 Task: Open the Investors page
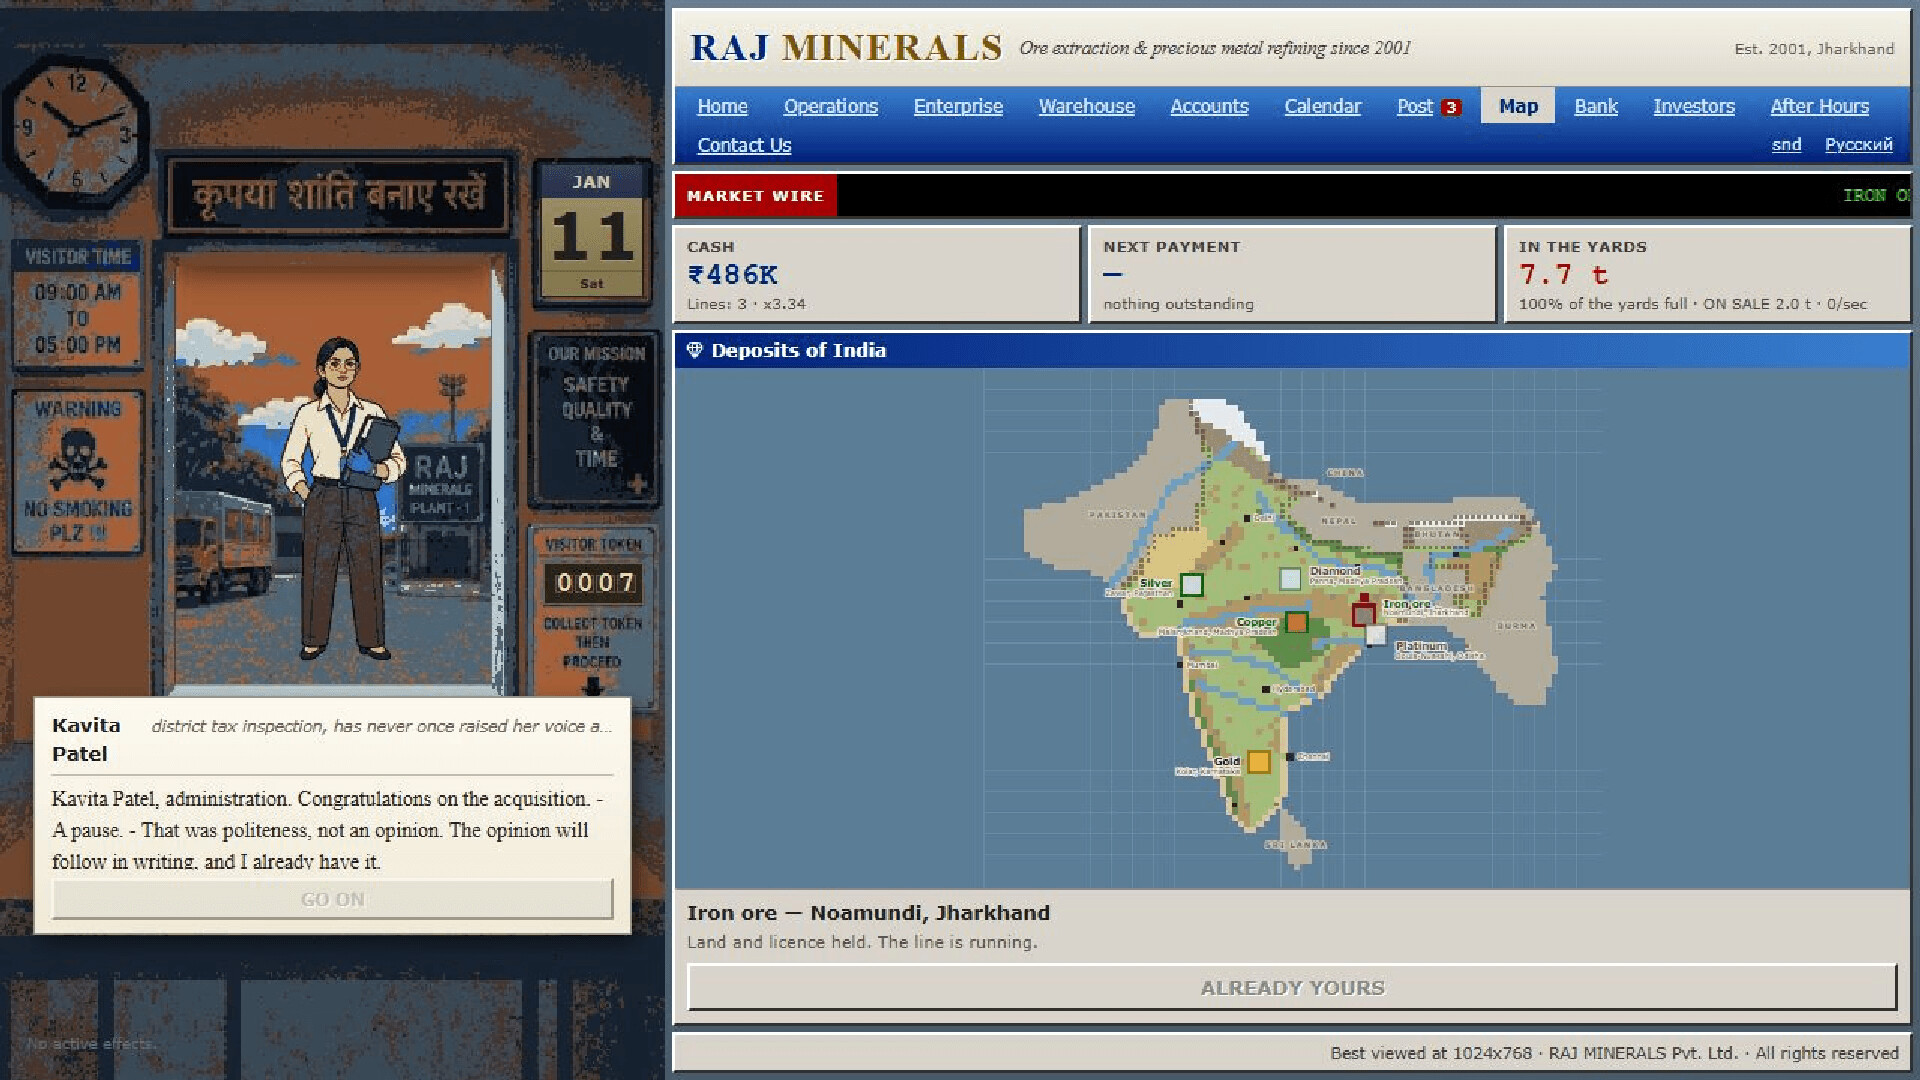pos(1693,106)
